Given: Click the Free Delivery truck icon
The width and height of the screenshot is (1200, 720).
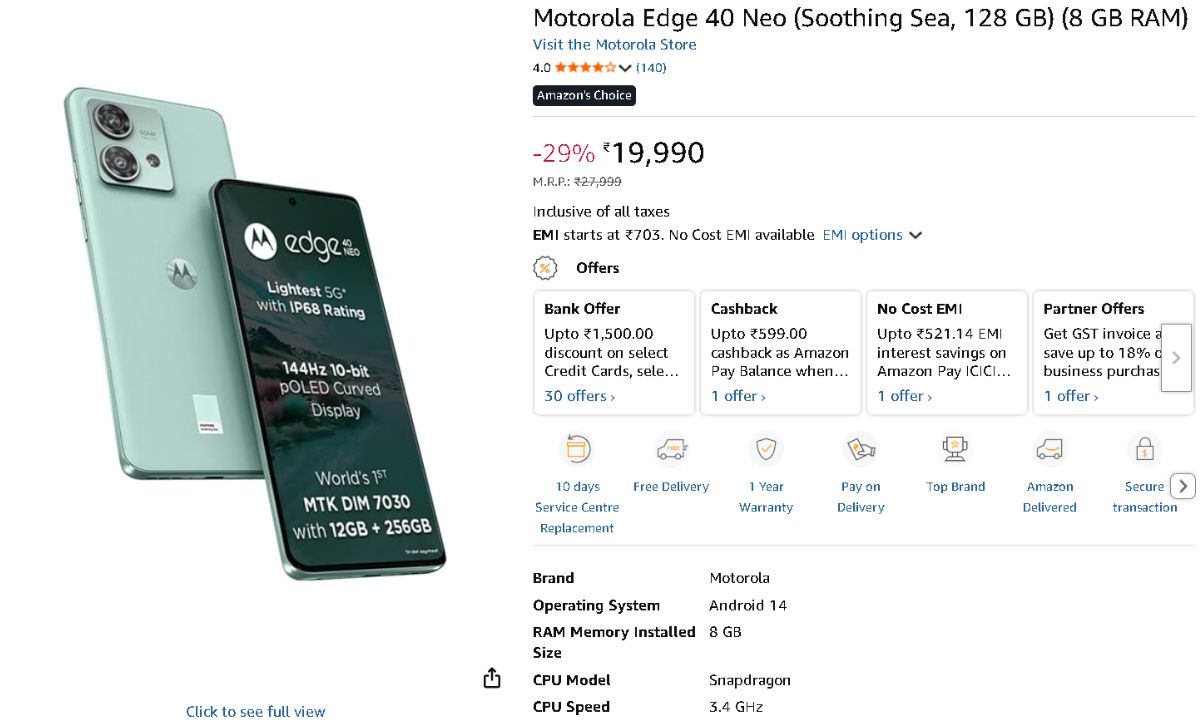Looking at the screenshot, I should [x=671, y=449].
